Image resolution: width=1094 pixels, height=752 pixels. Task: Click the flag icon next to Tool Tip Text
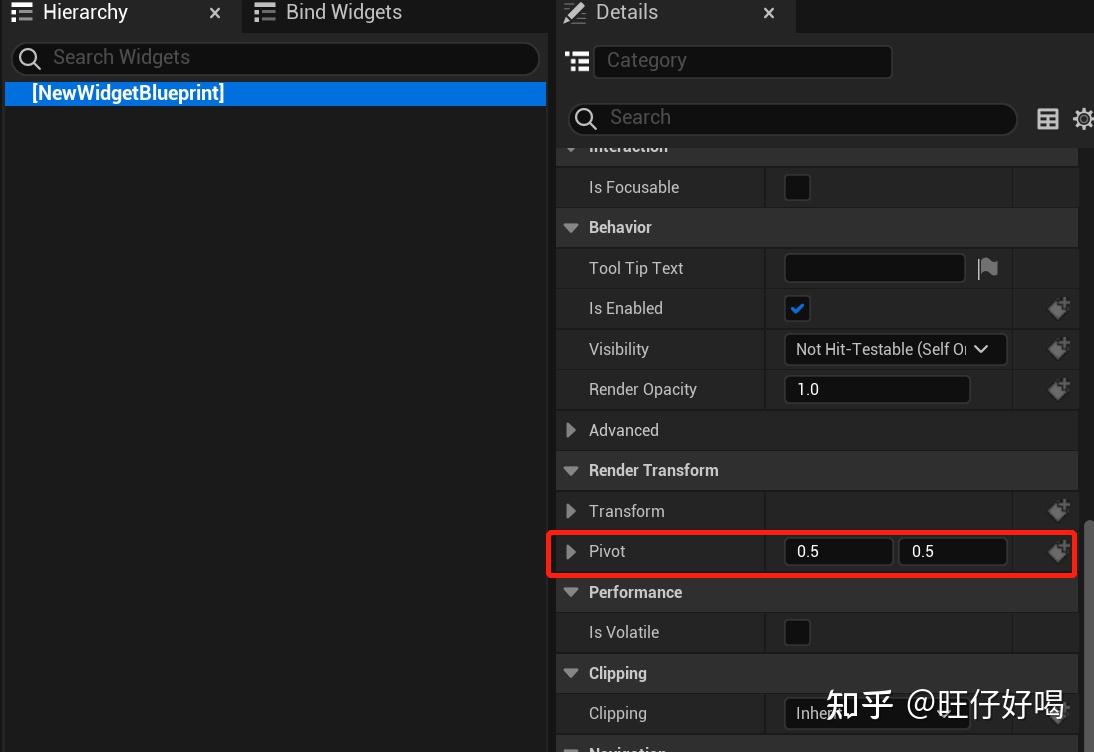click(986, 268)
